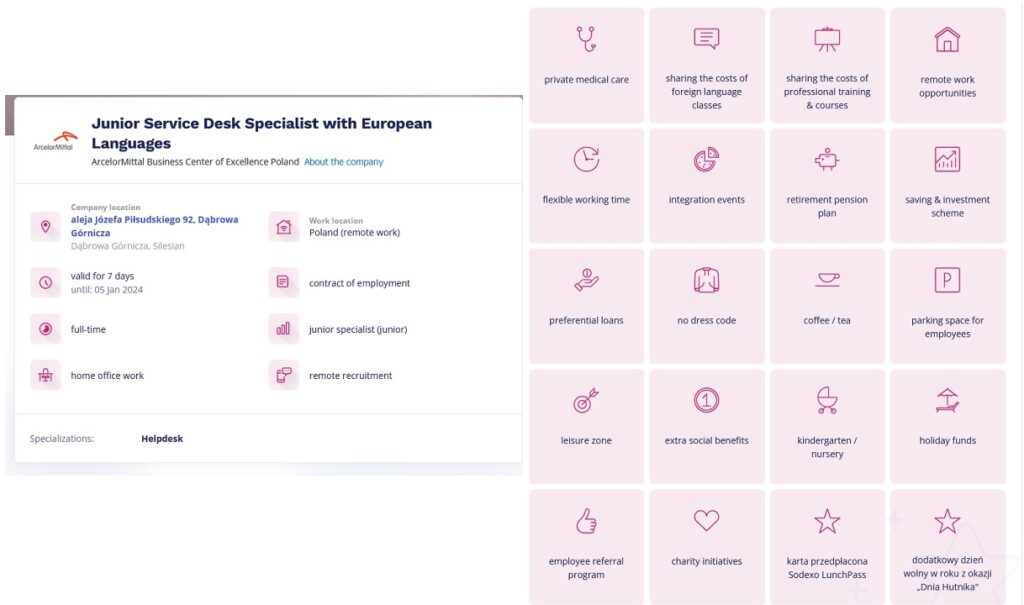Click the kindergarten stroller icon
The image size is (1024, 605).
pos(826,401)
